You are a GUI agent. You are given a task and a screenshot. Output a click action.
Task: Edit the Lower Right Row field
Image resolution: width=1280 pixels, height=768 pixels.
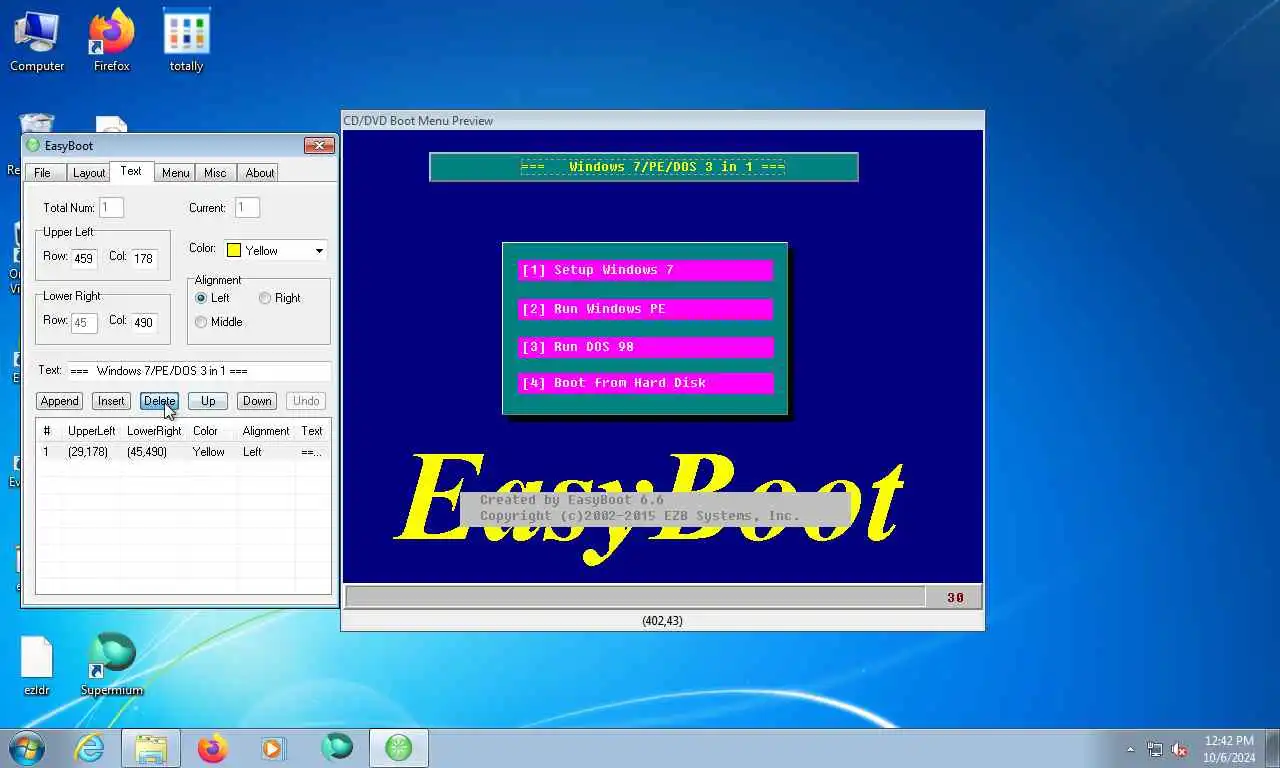click(84, 322)
